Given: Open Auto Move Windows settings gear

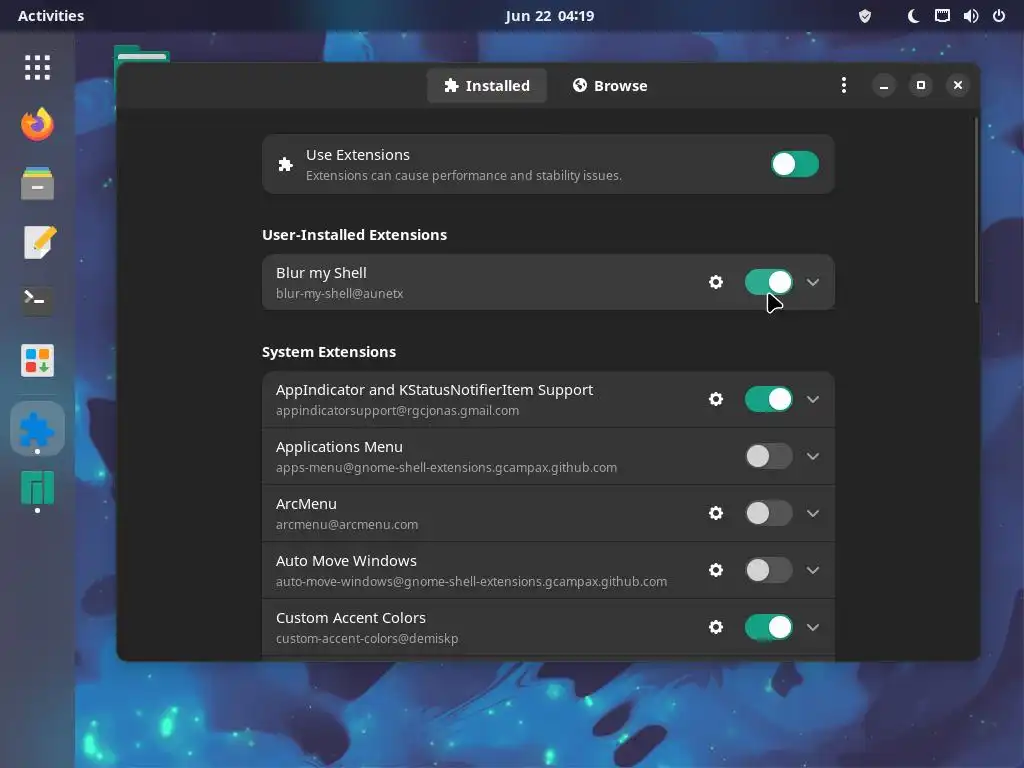Looking at the screenshot, I should coord(716,570).
